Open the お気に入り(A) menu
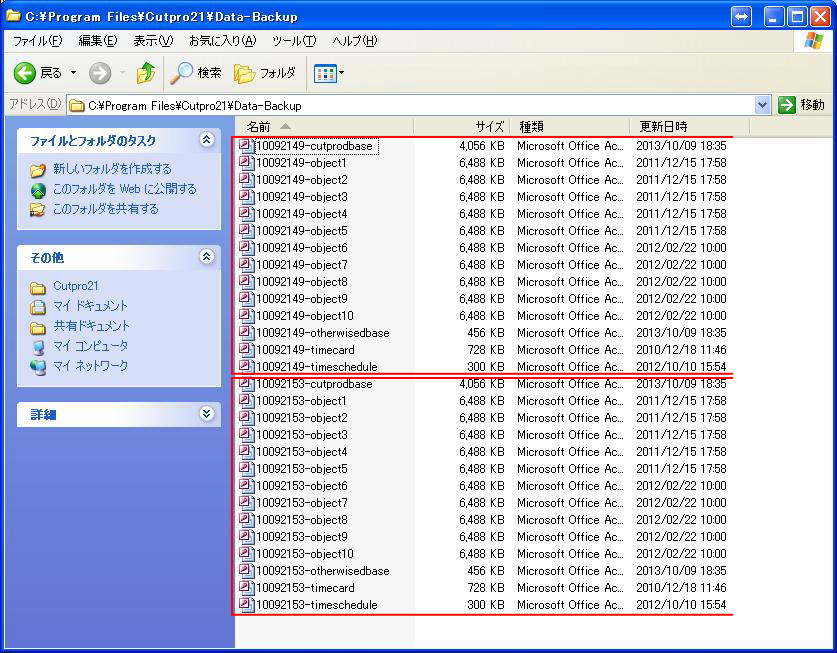 click(223, 41)
